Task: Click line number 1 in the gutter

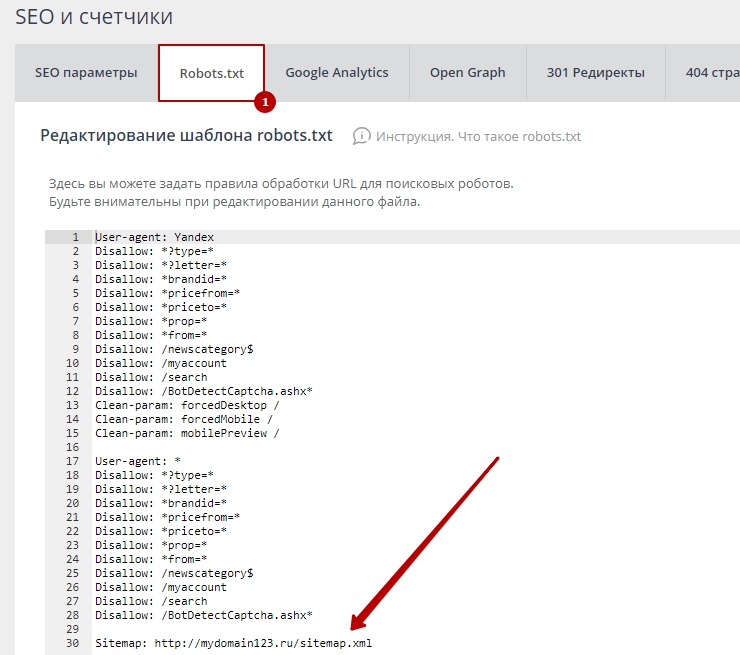Action: [76, 237]
